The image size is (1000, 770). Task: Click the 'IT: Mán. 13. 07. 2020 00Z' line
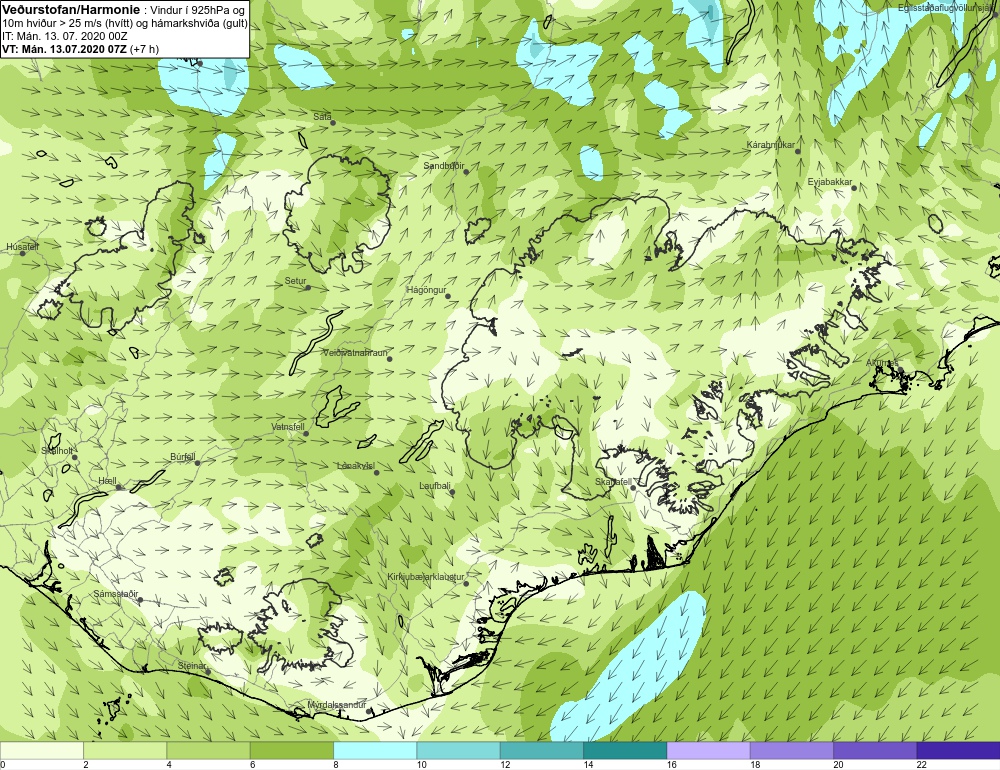pyautogui.click(x=65, y=36)
